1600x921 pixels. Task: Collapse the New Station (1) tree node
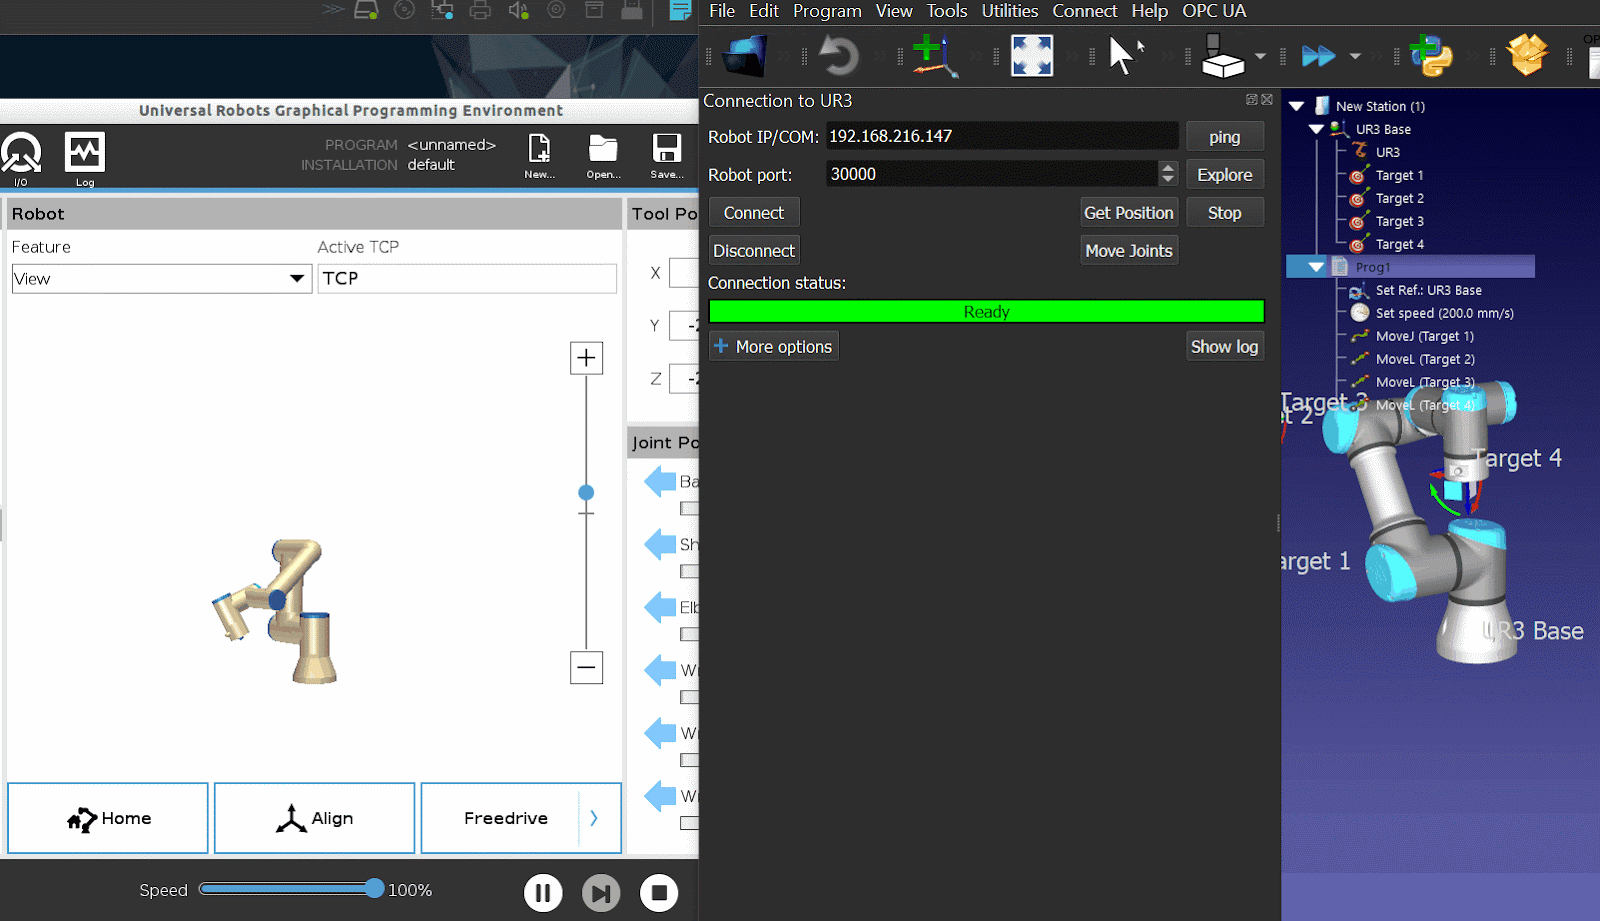click(x=1296, y=106)
